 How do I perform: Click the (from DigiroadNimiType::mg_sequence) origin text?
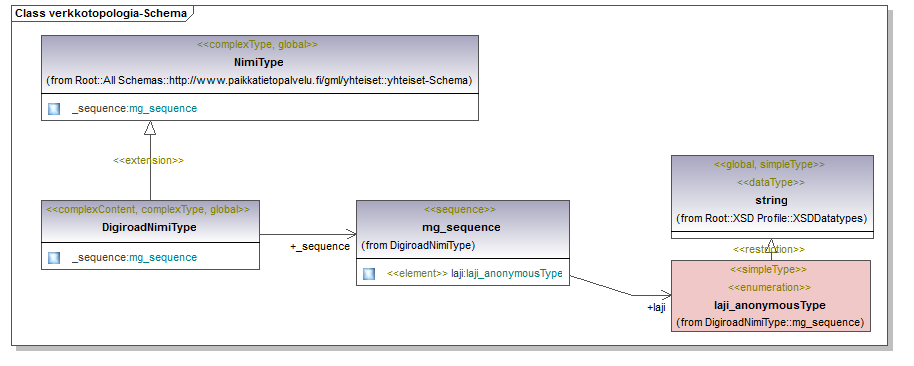pyautogui.click(x=770, y=322)
